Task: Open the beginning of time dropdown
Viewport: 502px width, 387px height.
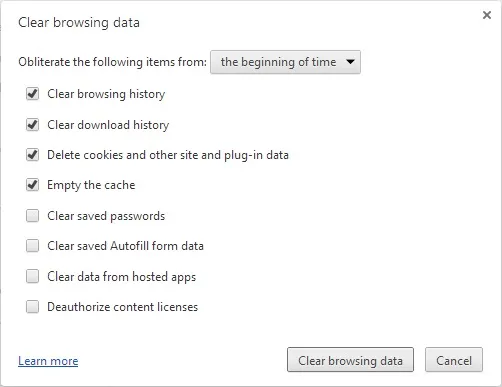Action: 285,62
